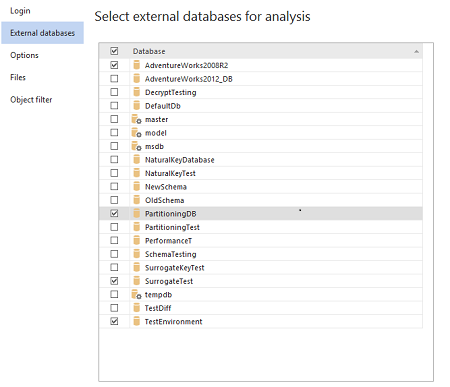Click the NaturalKeyDatabase name
This screenshot has height=387, width=450.
tap(179, 160)
